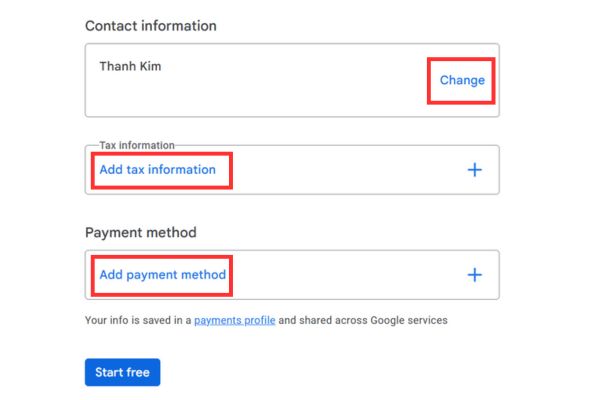Image resolution: width=600 pixels, height=400 pixels.
Task: Click the word 'services' in the footer note
Action: (426, 321)
